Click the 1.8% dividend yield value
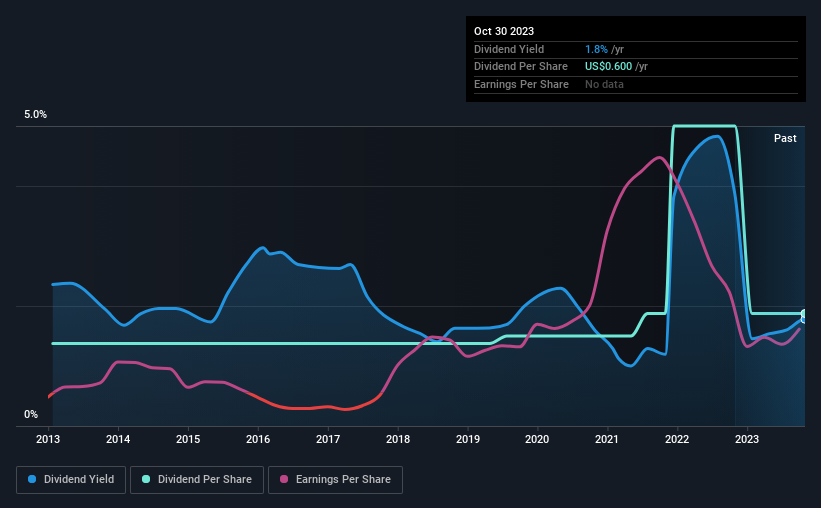Image resolution: width=821 pixels, height=508 pixels. [x=596, y=49]
